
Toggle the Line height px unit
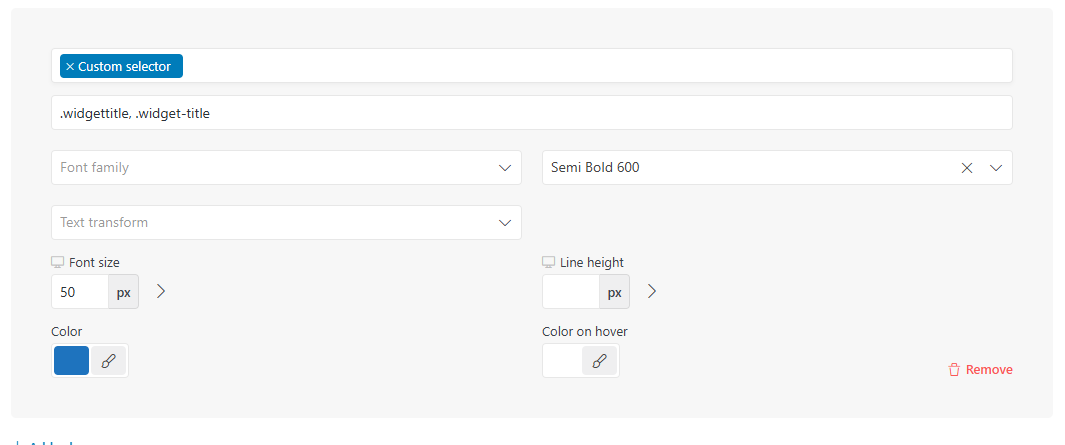pyautogui.click(x=615, y=292)
